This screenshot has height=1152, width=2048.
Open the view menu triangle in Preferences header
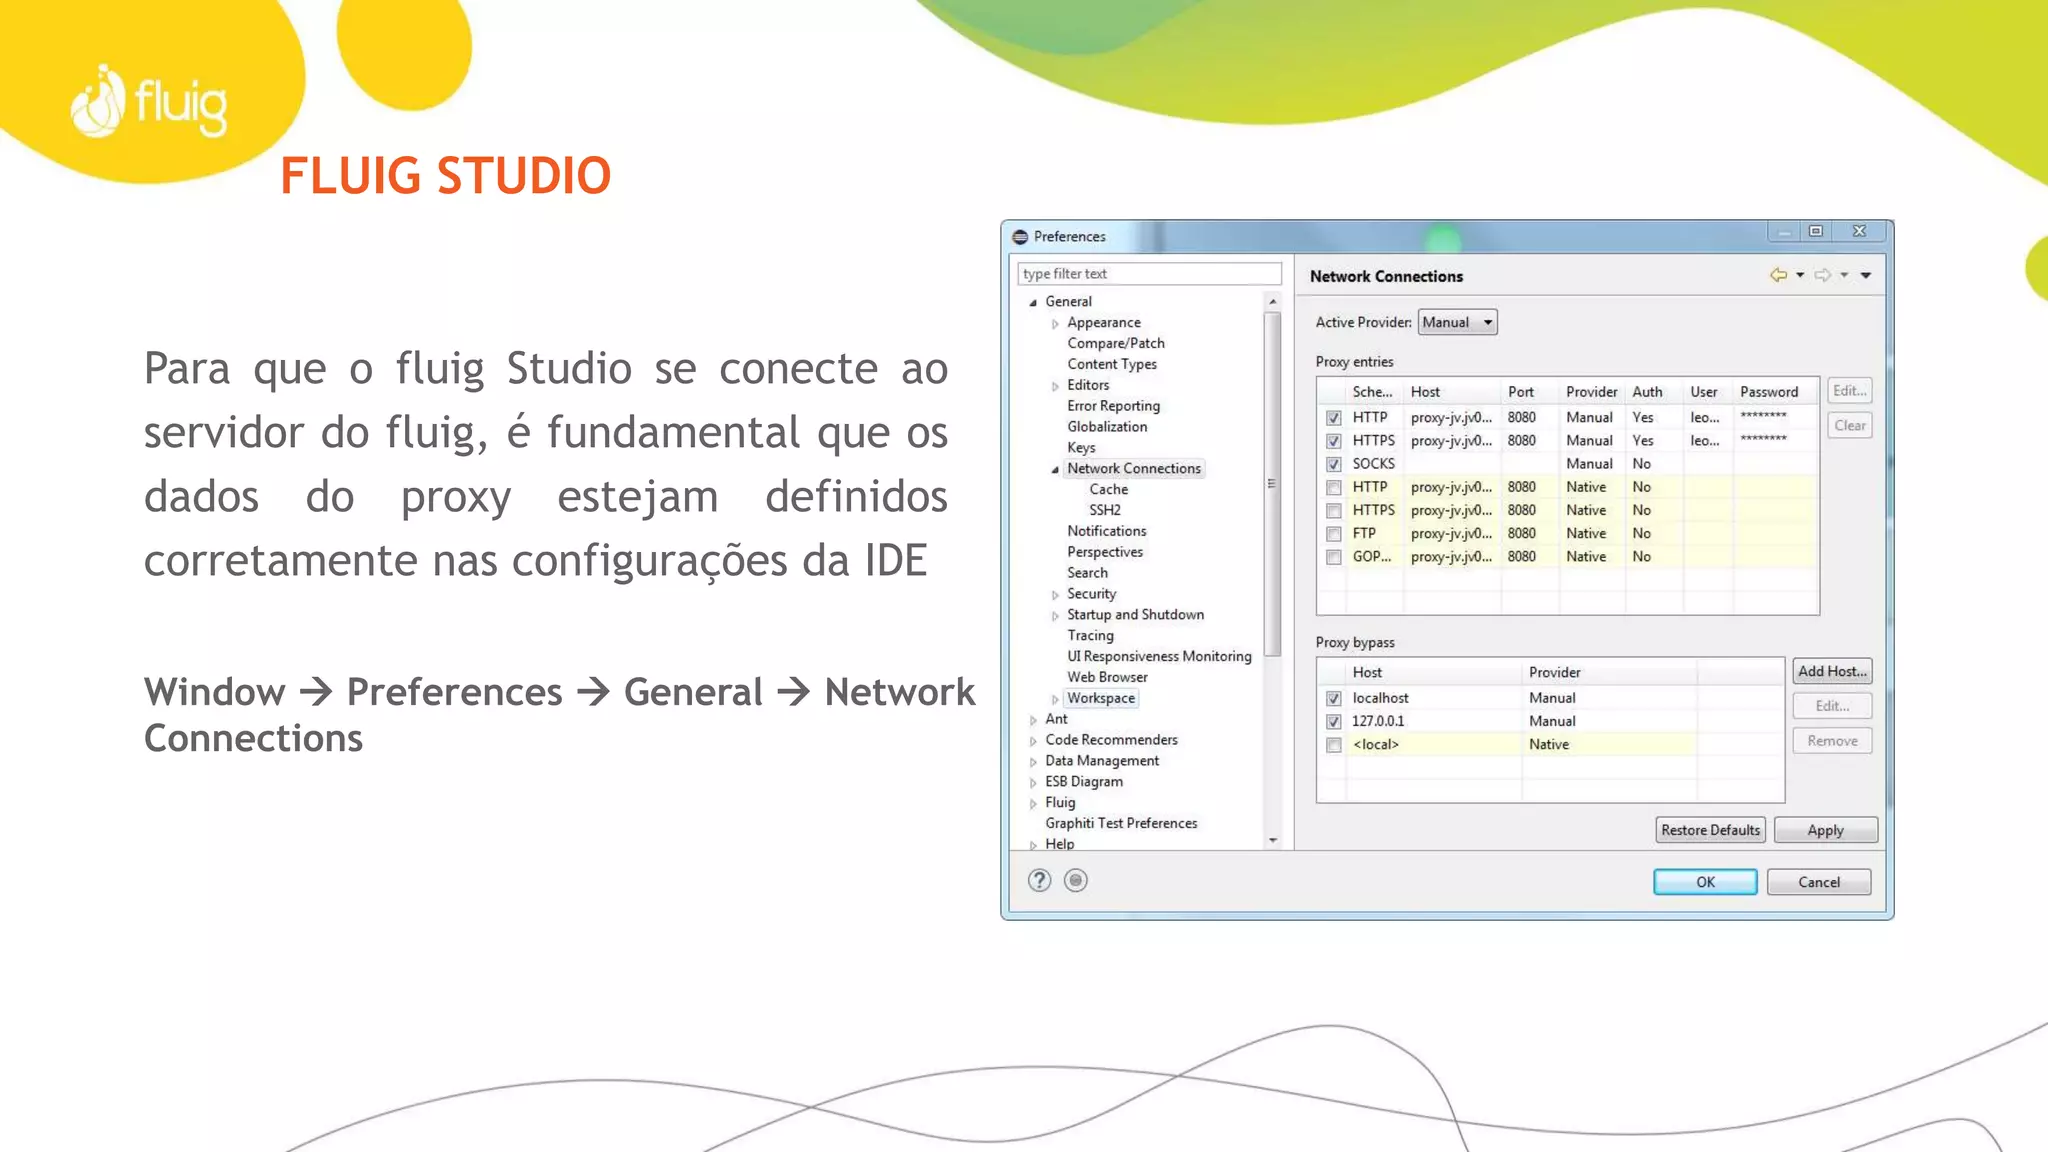coord(1866,275)
